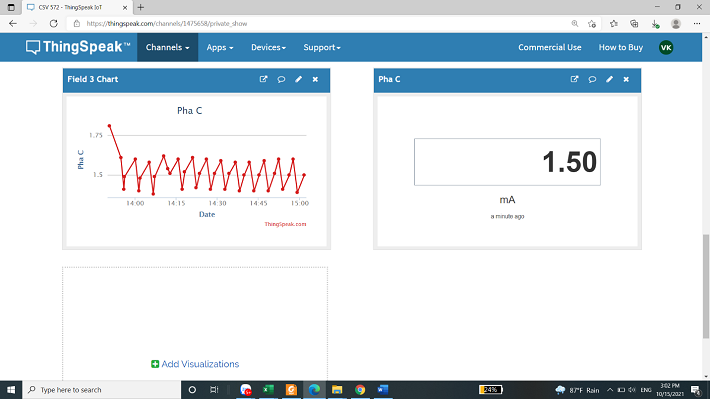Viewport: 710px width, 399px height.
Task: Edit the Pha C numeric widget
Action: tap(609, 79)
